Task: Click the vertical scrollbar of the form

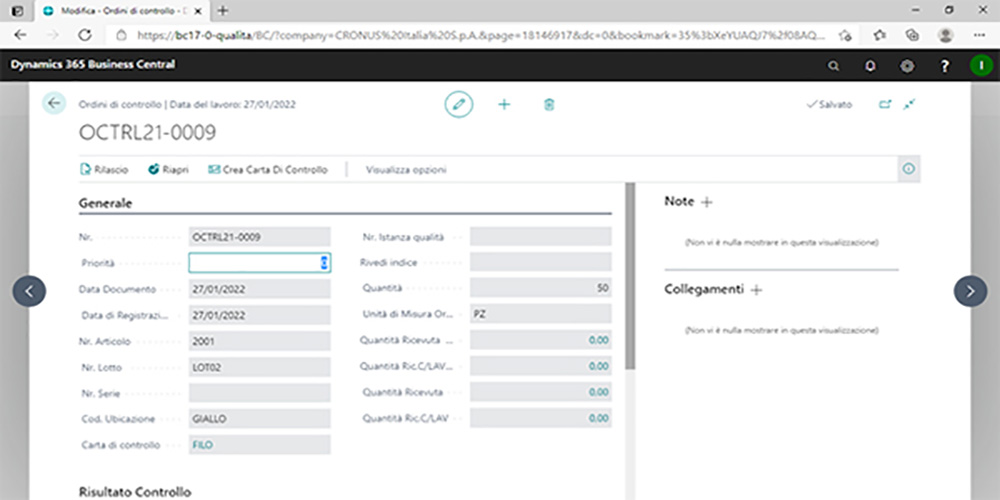Action: [x=629, y=280]
